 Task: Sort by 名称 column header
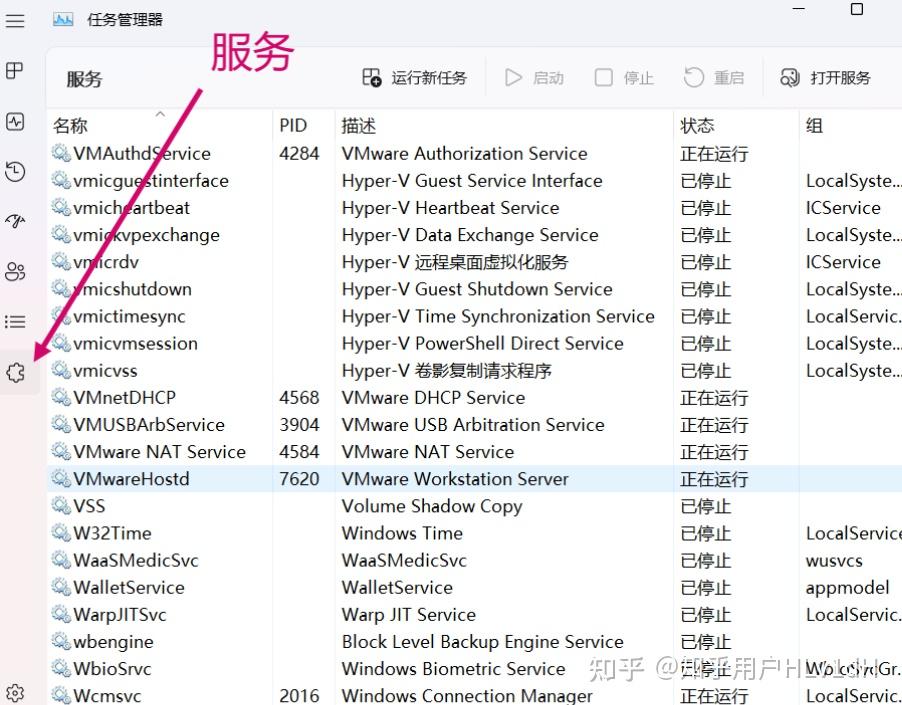coord(70,125)
